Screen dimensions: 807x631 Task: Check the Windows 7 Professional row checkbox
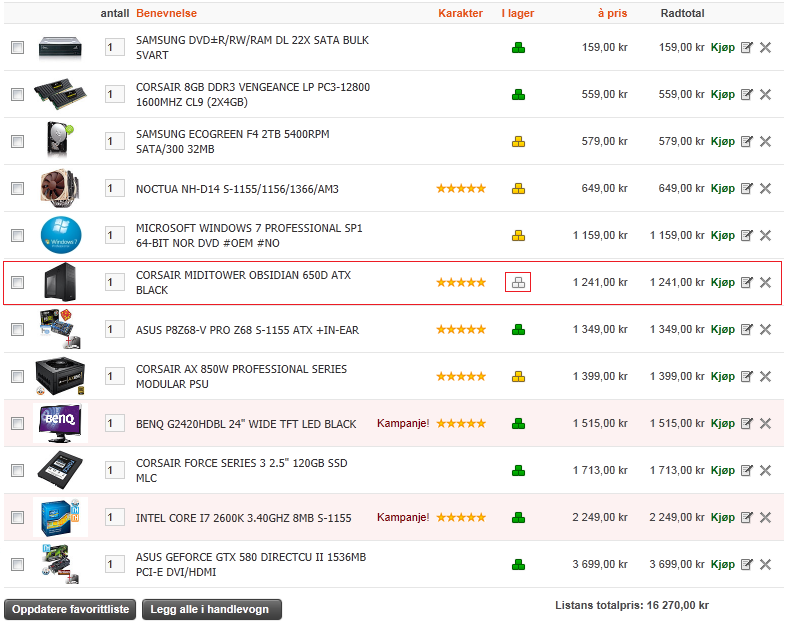pos(17,236)
